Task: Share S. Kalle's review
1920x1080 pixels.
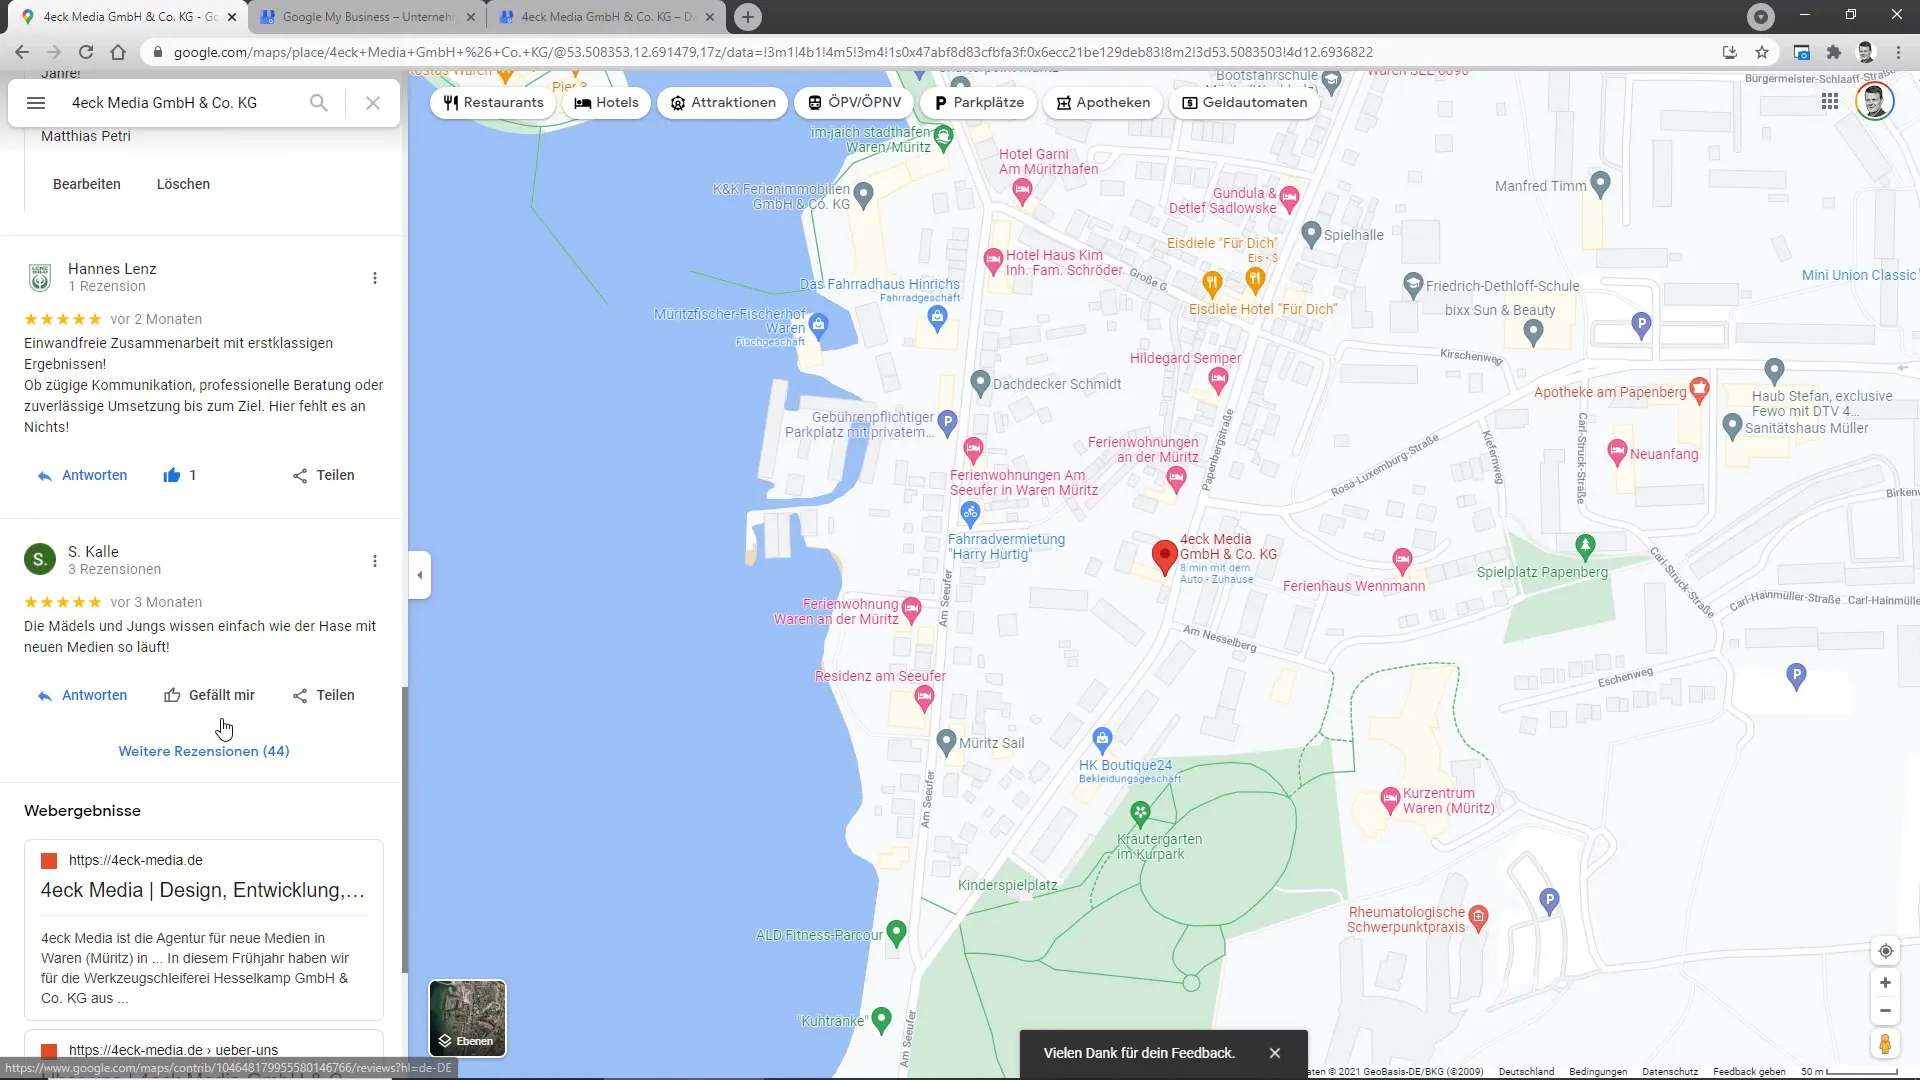Action: [x=323, y=696]
